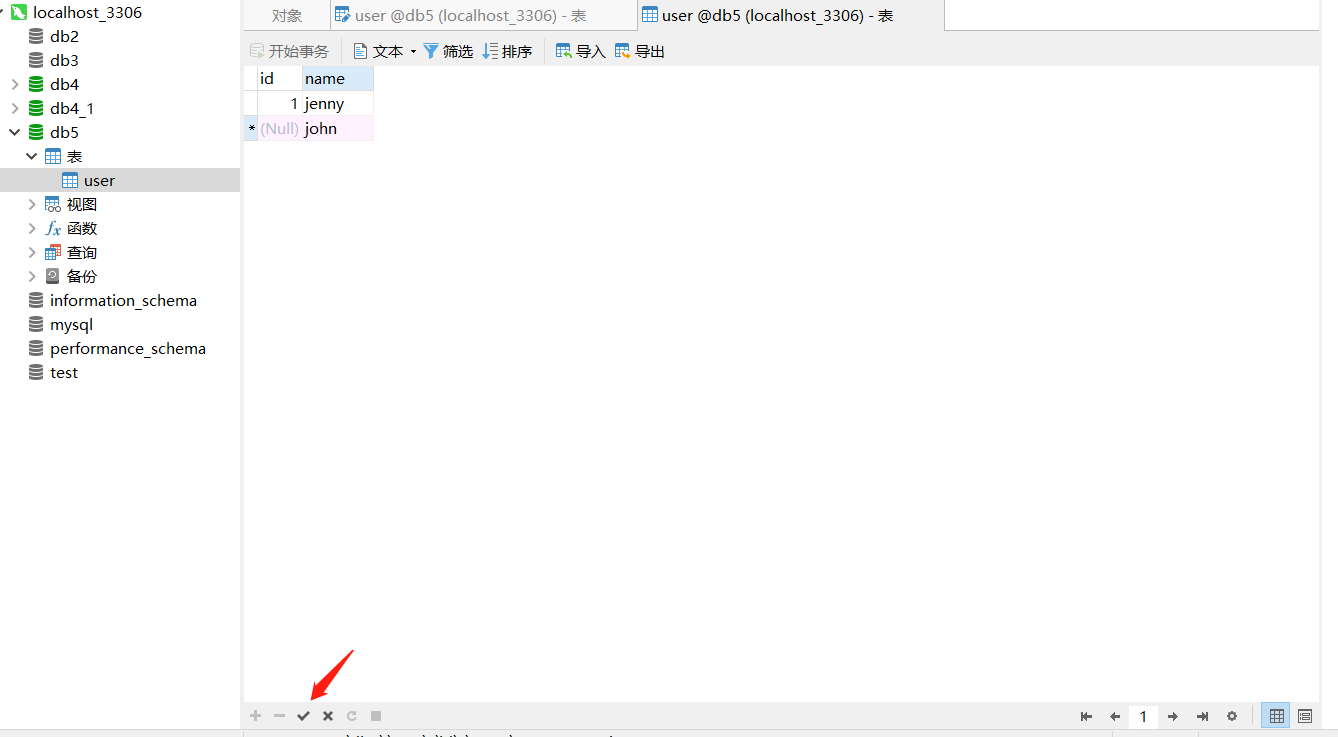This screenshot has width=1338, height=737.
Task: Switch to the 对象 tab
Action: (287, 16)
